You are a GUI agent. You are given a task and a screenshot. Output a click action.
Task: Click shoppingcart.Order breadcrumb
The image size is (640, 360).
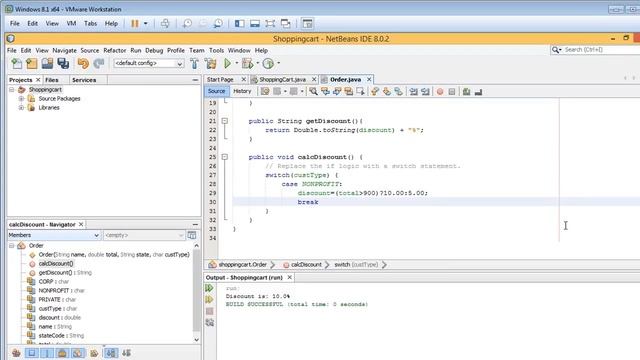click(242, 264)
